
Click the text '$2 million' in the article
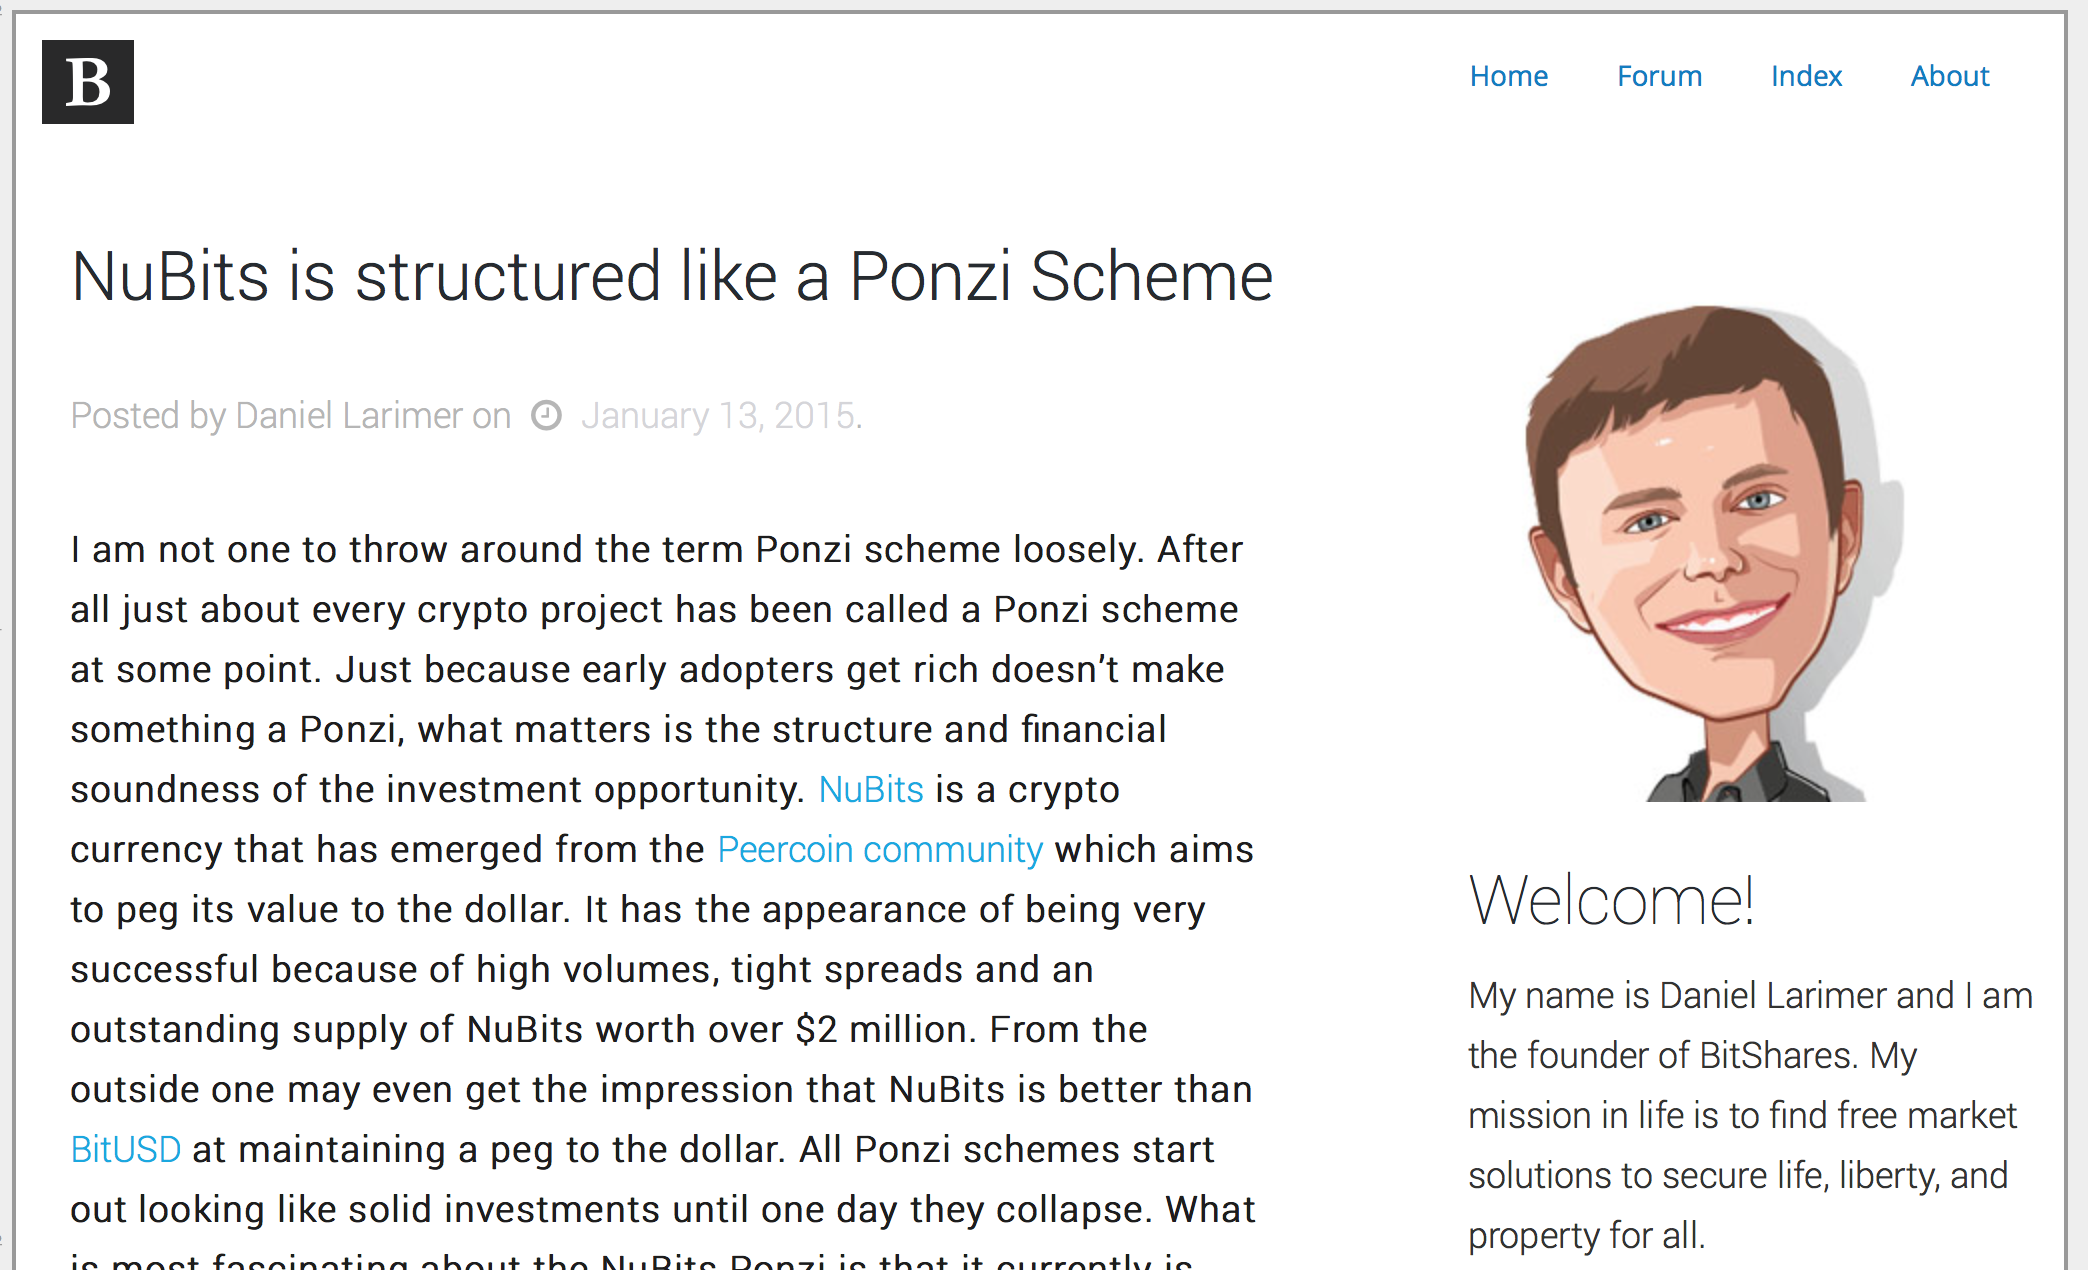tap(884, 1030)
